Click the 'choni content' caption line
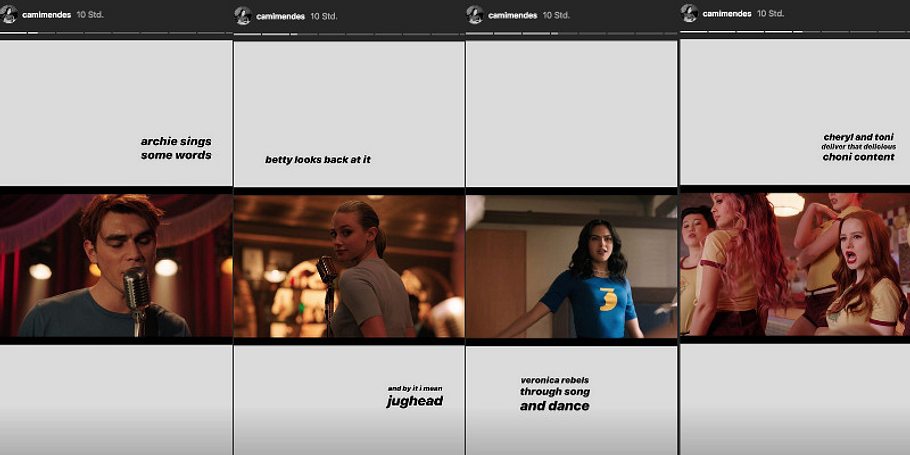 858,157
